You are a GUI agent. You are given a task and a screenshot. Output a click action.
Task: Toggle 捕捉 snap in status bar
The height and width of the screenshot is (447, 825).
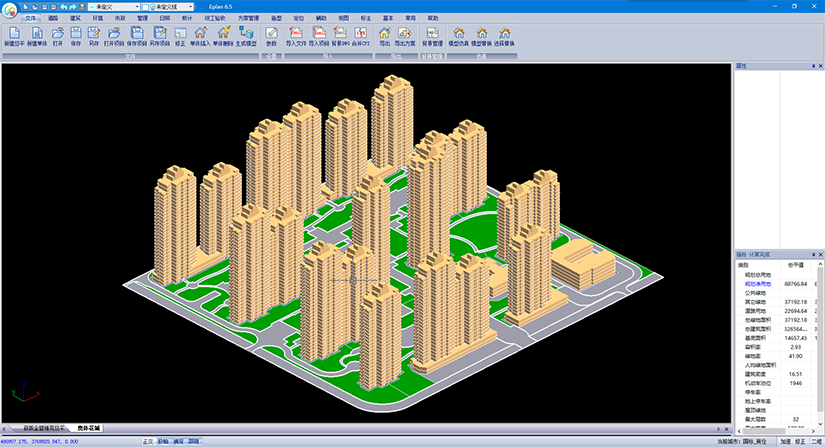[x=178, y=441]
